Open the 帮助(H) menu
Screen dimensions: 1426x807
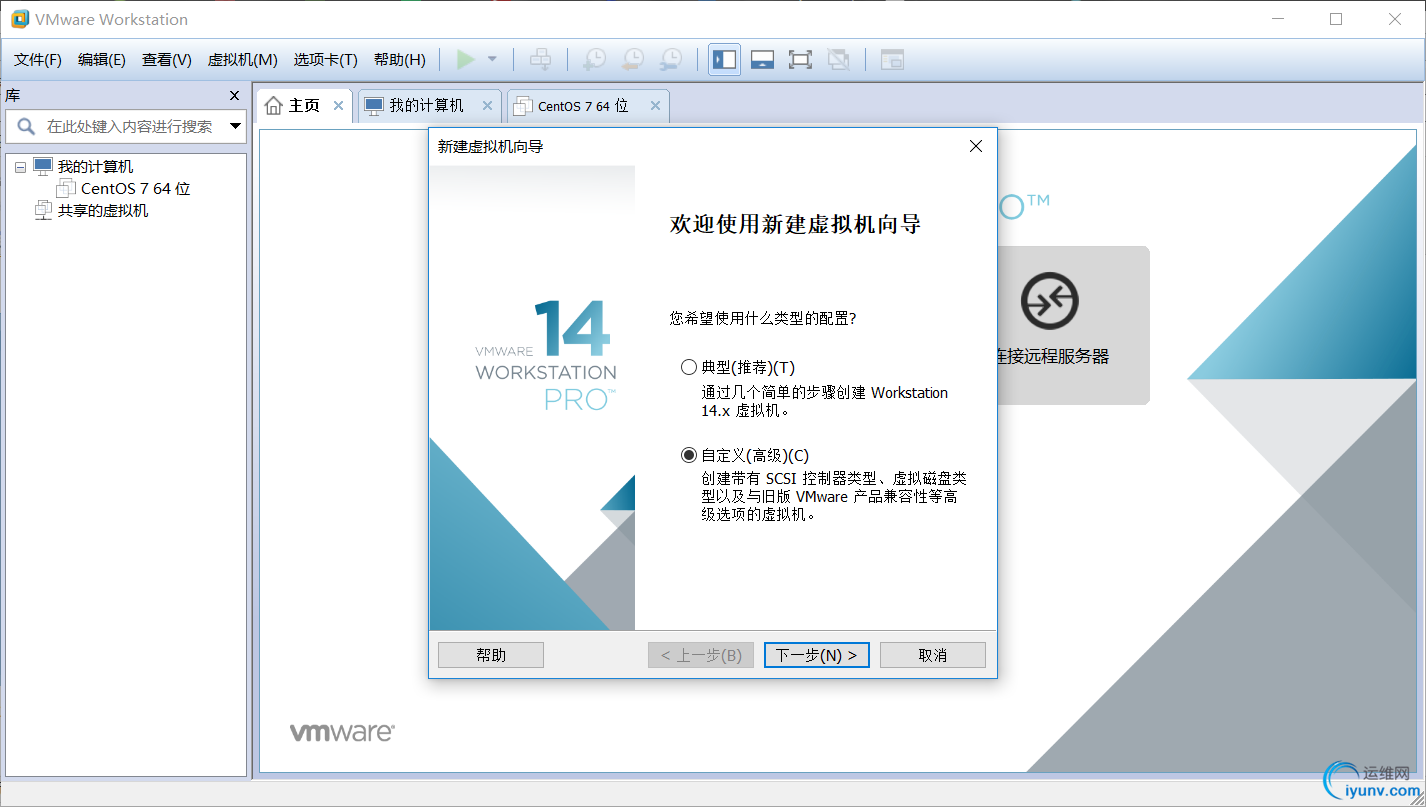pyautogui.click(x=399, y=60)
